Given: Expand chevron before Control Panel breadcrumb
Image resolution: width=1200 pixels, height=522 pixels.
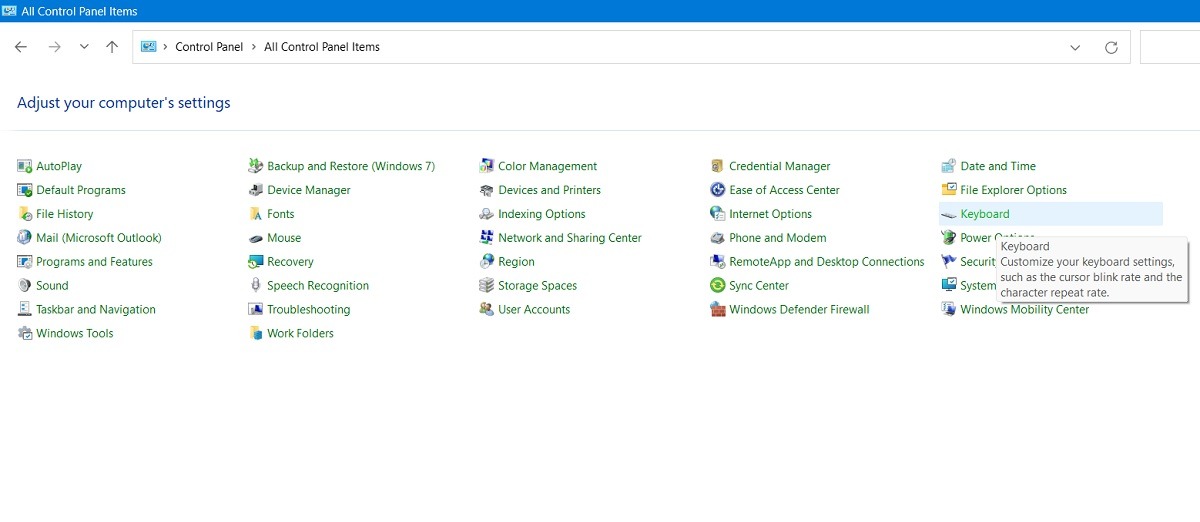Looking at the screenshot, I should coord(165,47).
